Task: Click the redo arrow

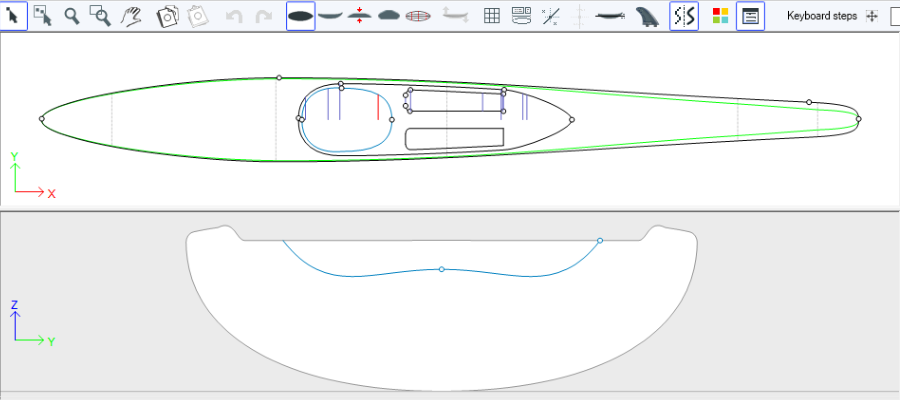Action: (x=263, y=17)
